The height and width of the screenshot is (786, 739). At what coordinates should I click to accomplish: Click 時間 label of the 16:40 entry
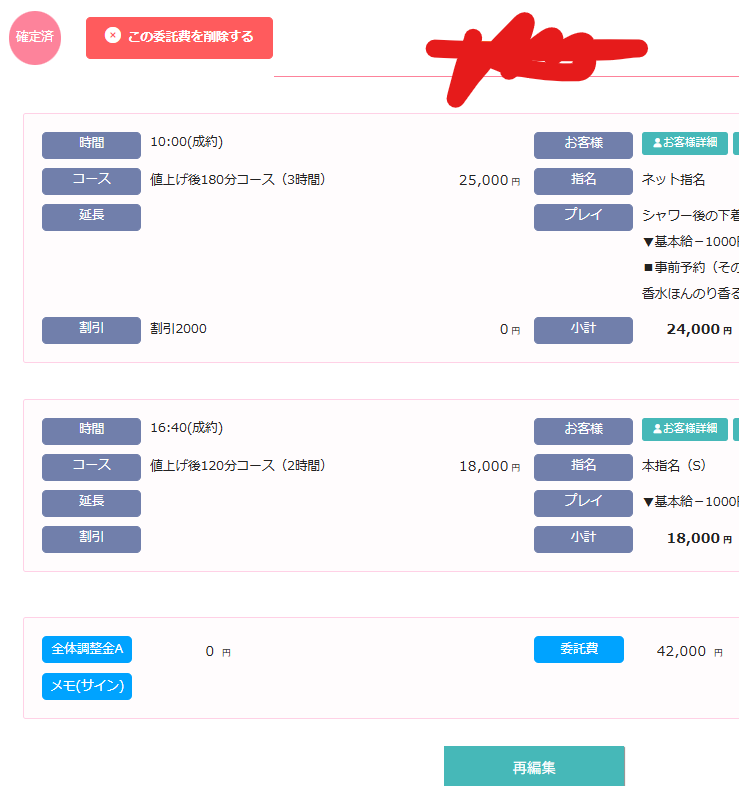tap(91, 431)
